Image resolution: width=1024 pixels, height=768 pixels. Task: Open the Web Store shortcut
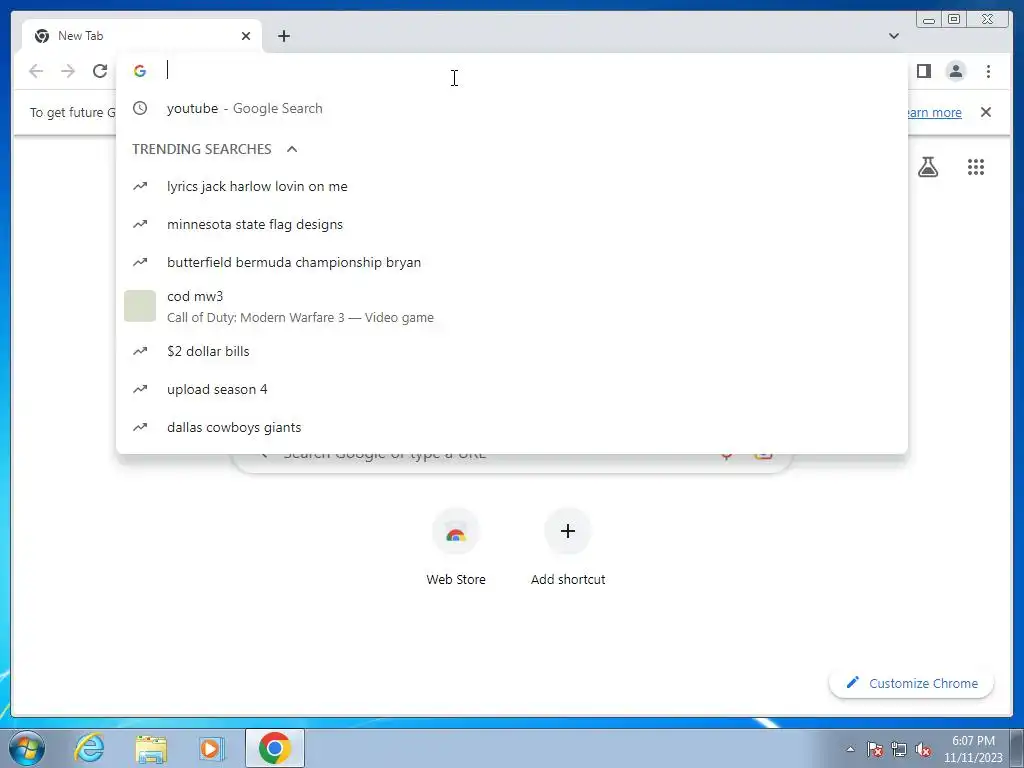coord(456,547)
